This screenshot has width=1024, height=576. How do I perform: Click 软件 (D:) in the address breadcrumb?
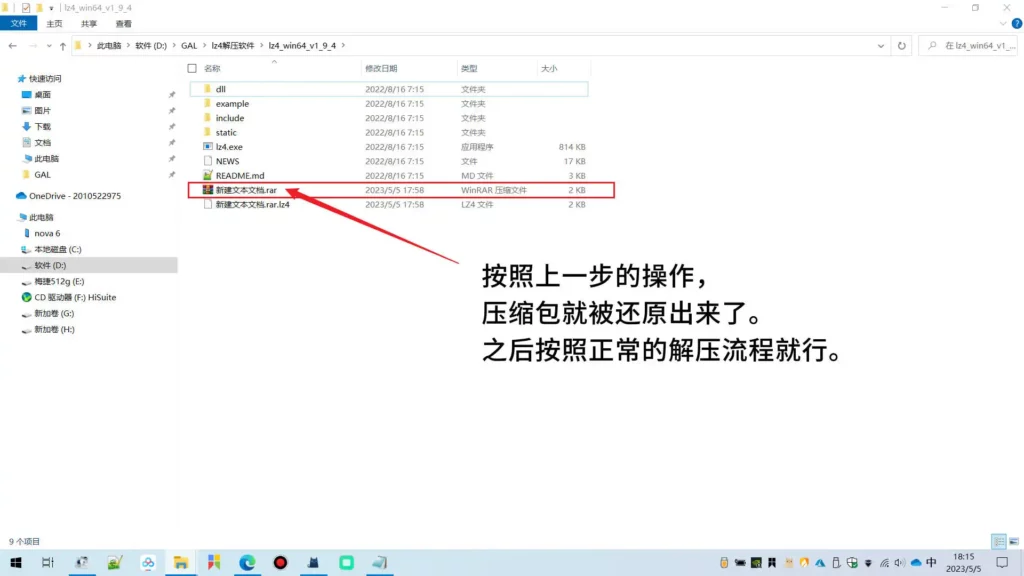pos(151,46)
